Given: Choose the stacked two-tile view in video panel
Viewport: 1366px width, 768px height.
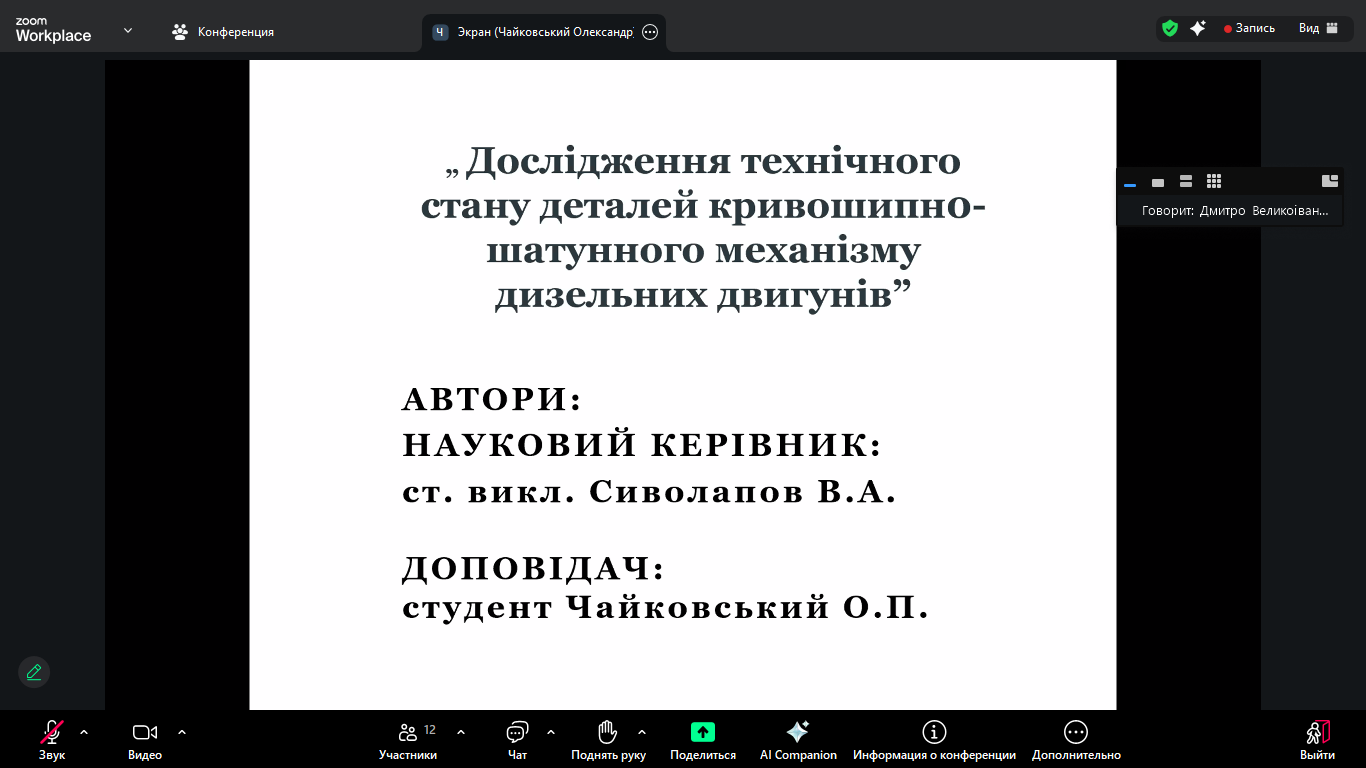Looking at the screenshot, I should point(1186,181).
